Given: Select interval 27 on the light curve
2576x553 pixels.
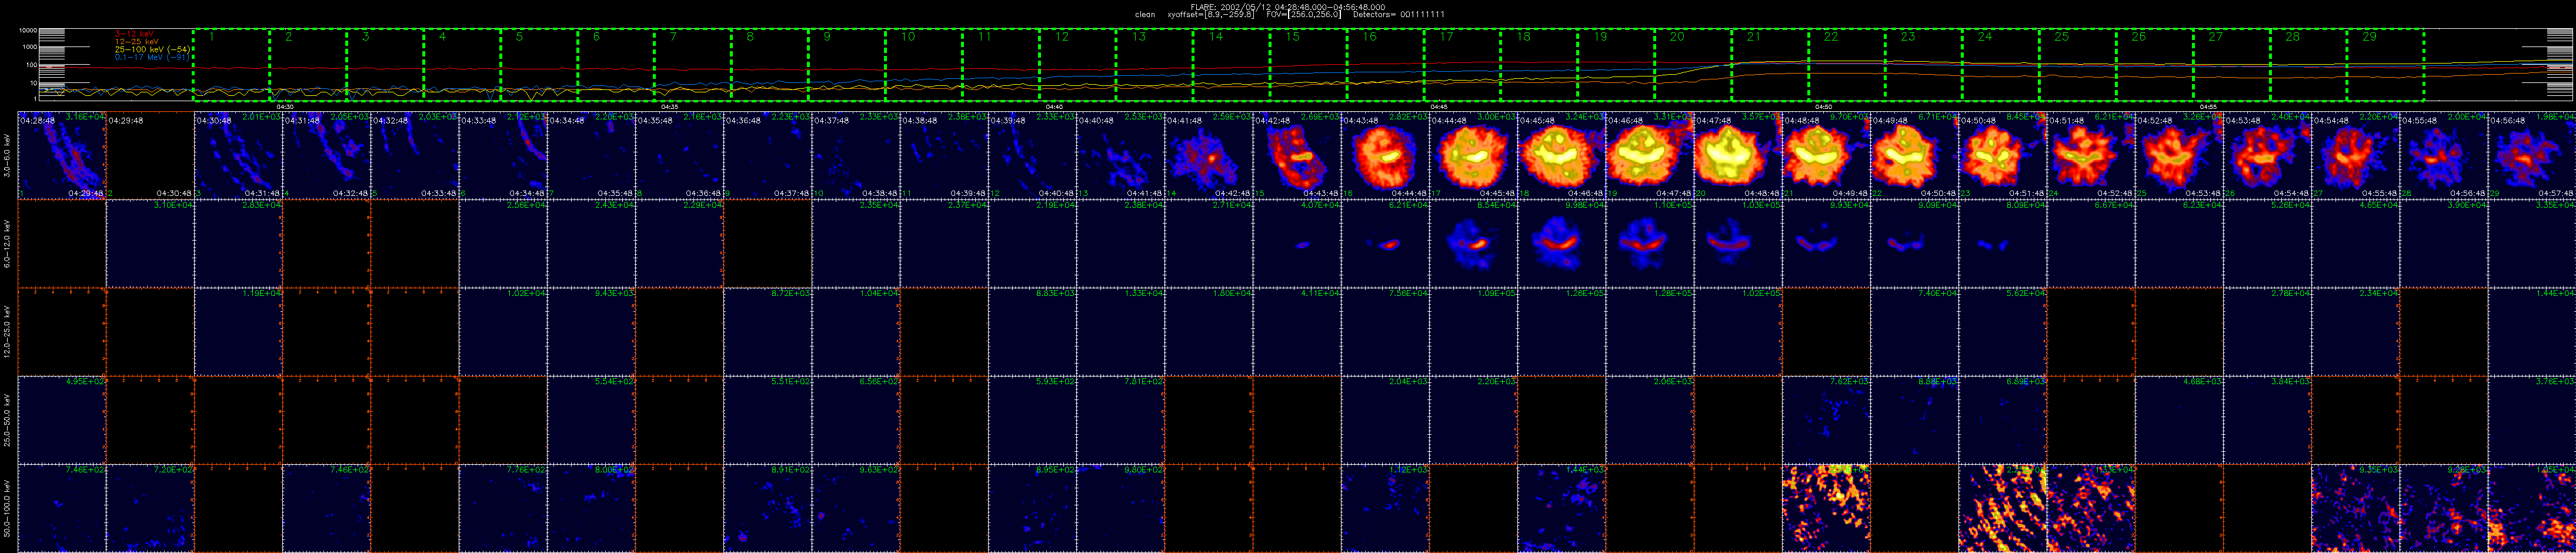Looking at the screenshot, I should tap(2232, 64).
